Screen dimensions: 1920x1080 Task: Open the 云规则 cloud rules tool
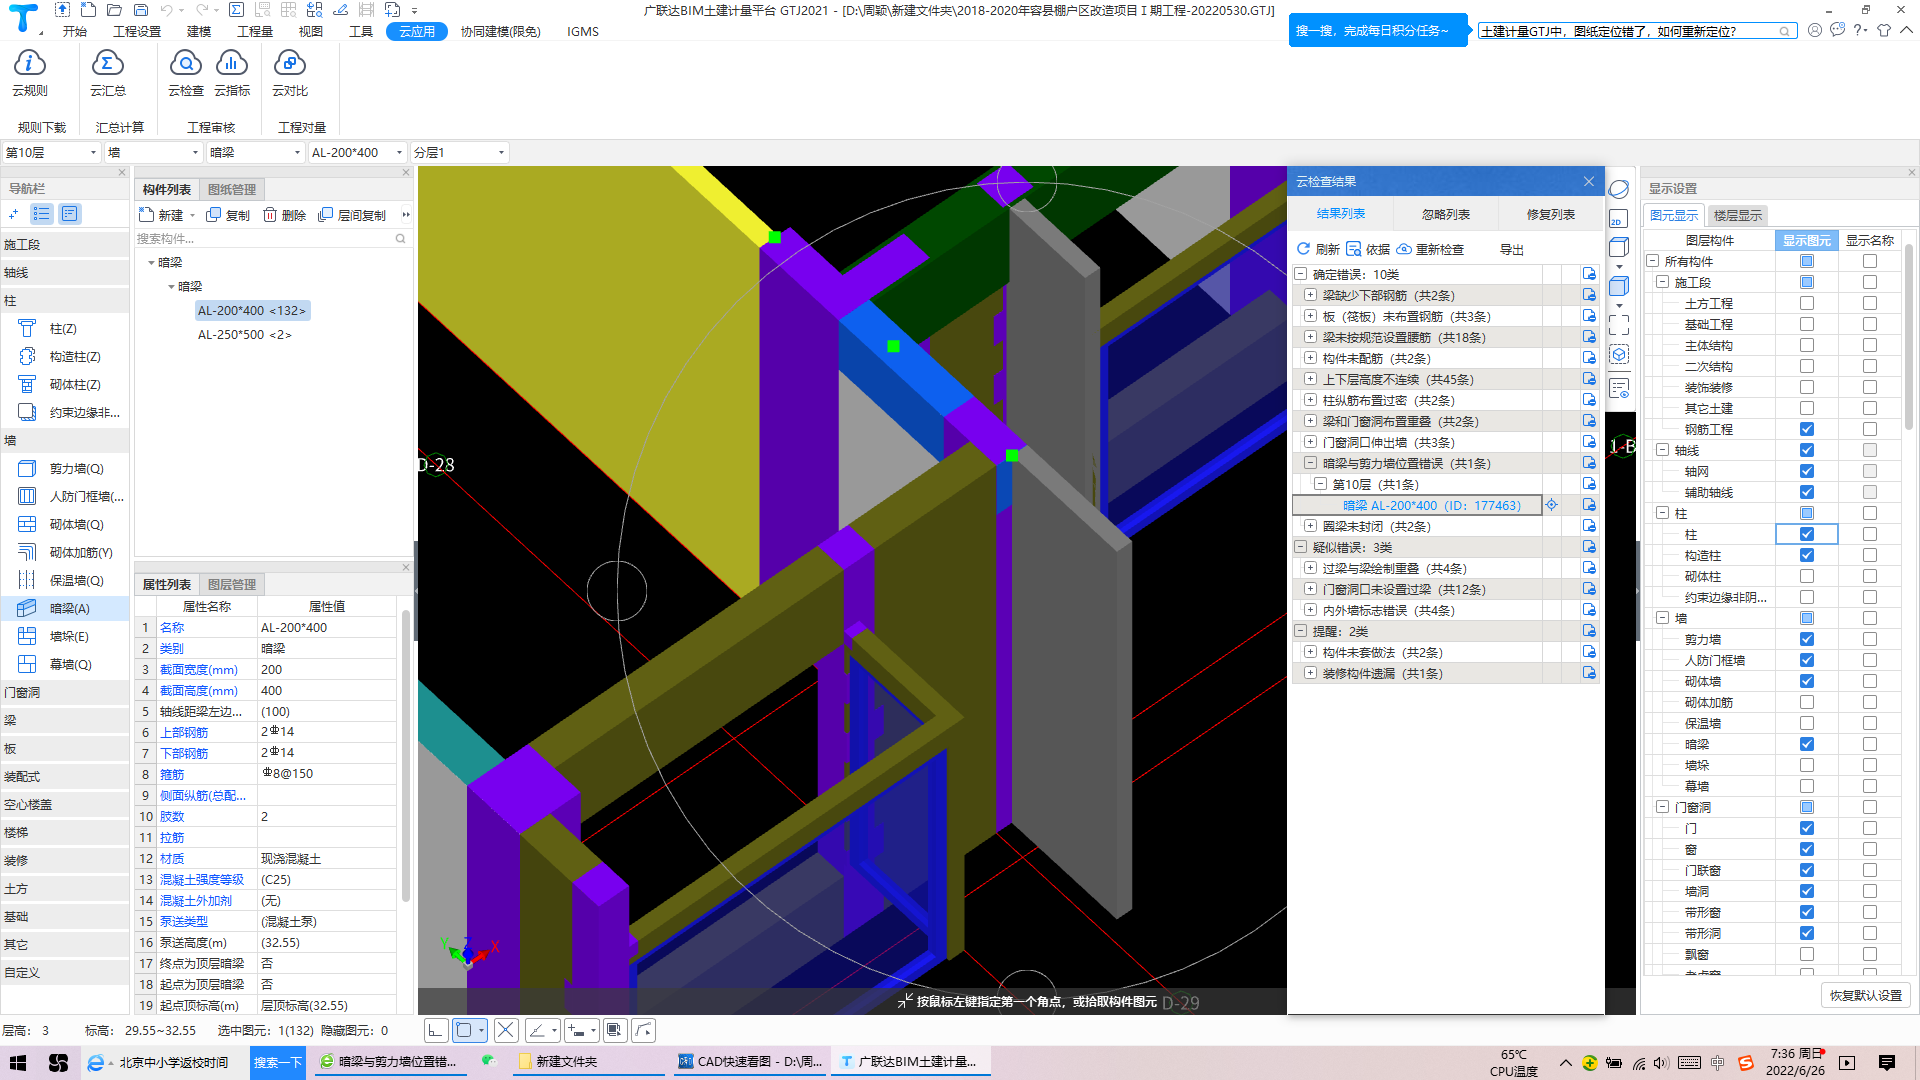(x=29, y=74)
